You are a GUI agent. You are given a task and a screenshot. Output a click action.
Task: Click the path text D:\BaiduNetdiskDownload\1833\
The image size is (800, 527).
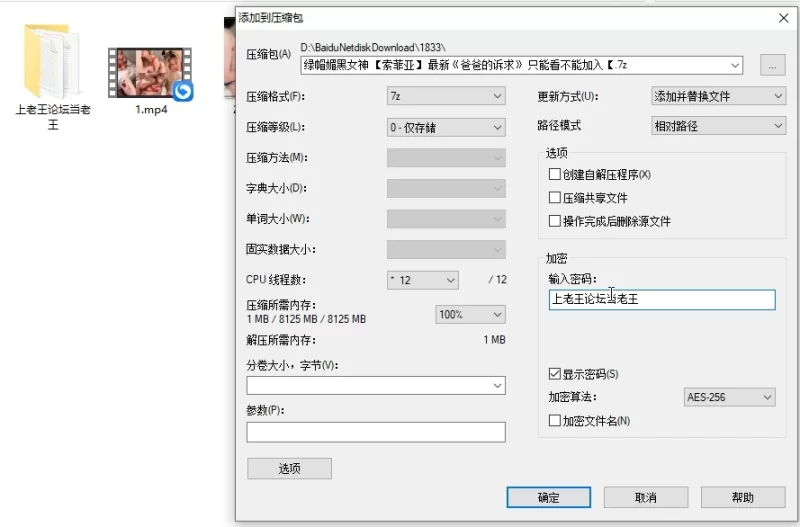coord(373,47)
